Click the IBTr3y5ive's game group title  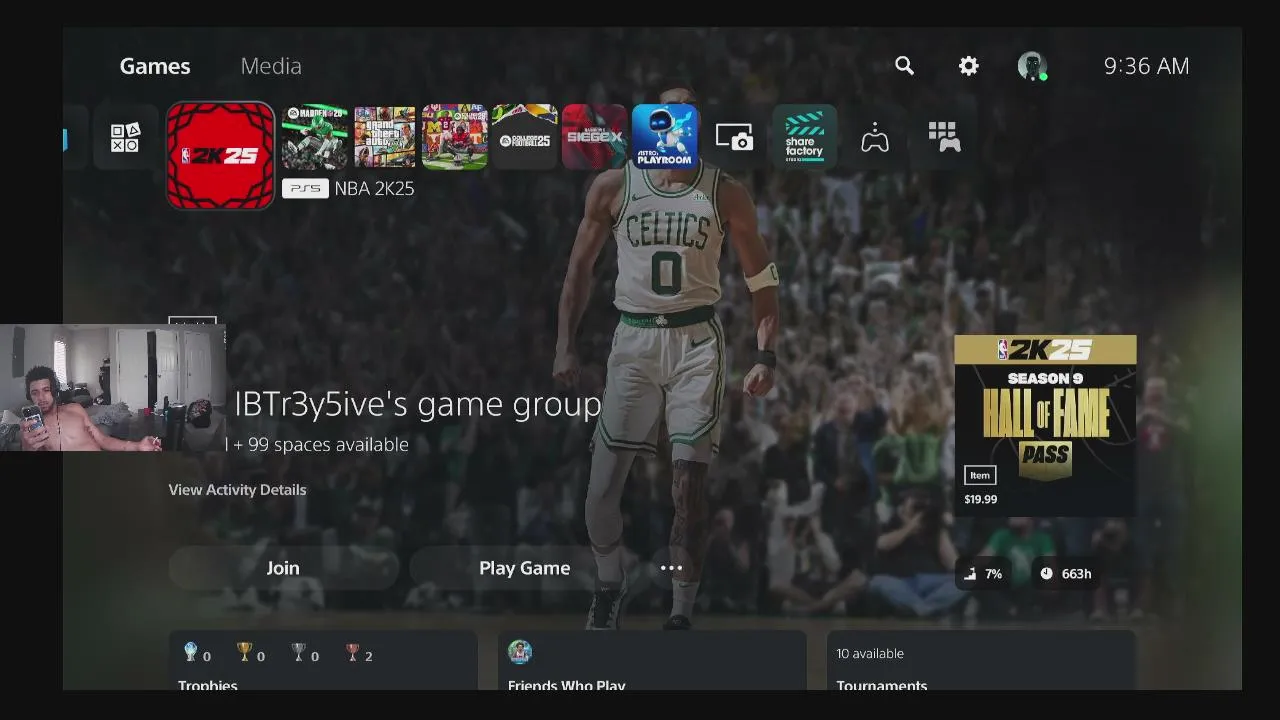coord(417,405)
